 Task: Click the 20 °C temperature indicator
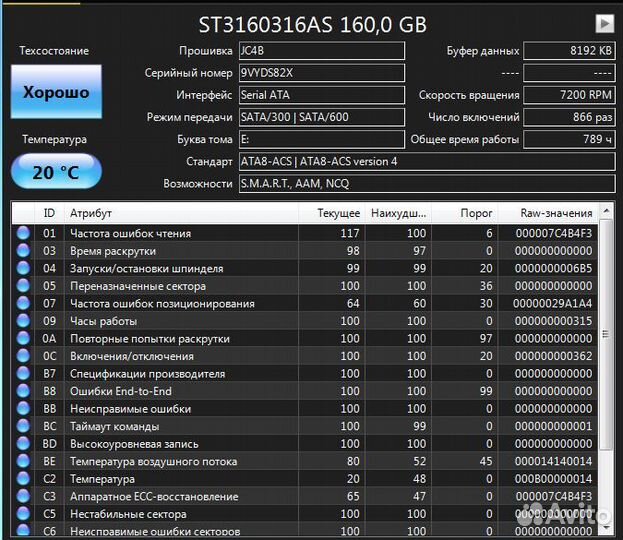point(56,172)
